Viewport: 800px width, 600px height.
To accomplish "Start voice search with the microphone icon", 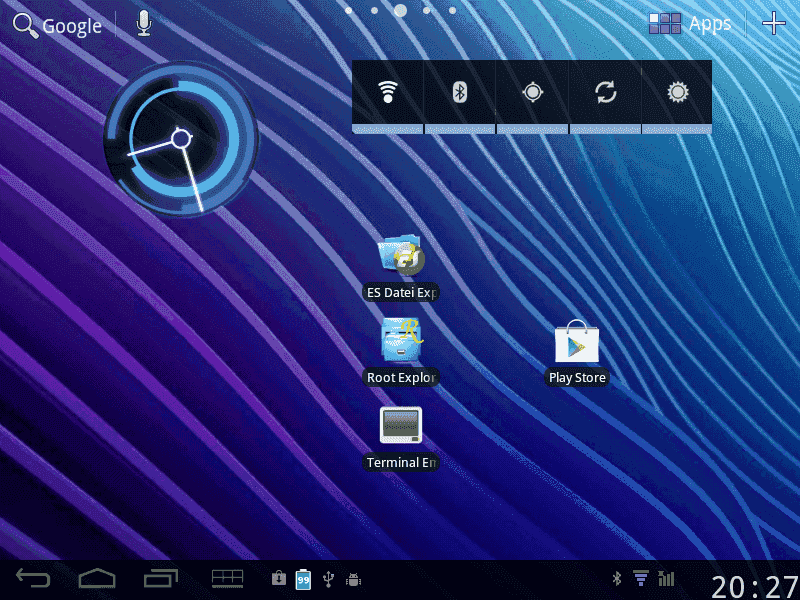I will click(x=144, y=23).
